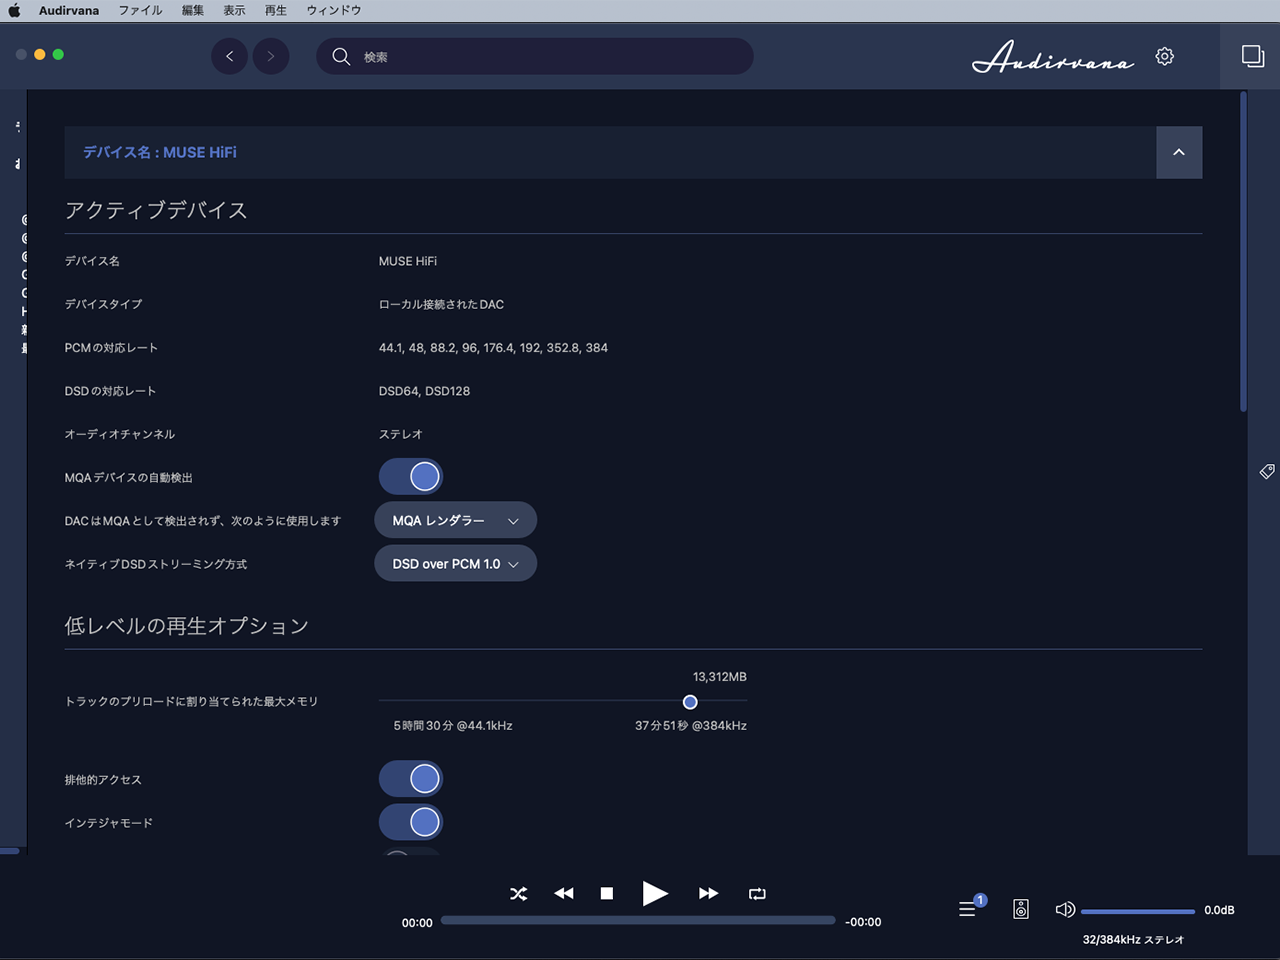The height and width of the screenshot is (960, 1280).
Task: Click the Audirvana logo
Action: (1053, 57)
